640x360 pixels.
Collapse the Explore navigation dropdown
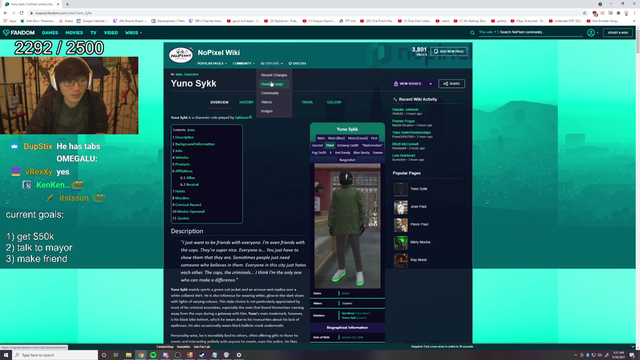tap(271, 63)
